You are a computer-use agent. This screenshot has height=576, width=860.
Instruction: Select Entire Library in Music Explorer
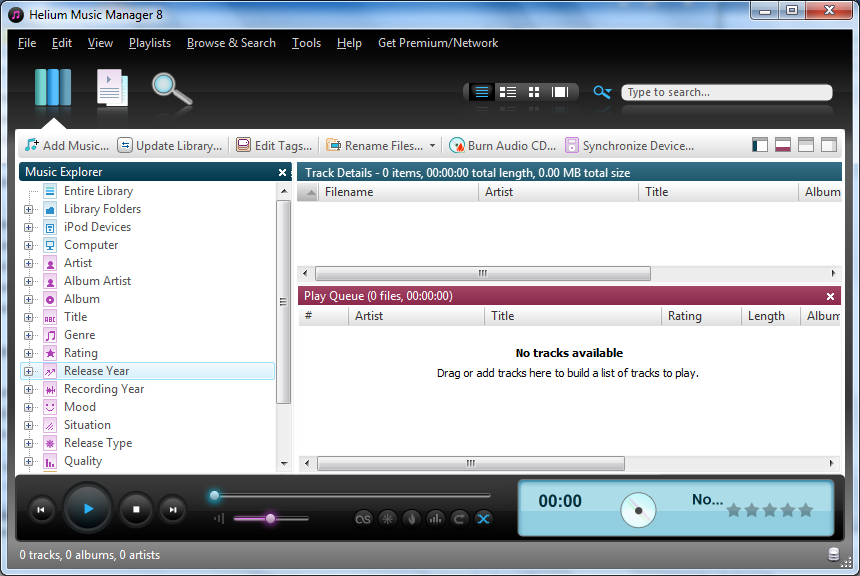(98, 191)
